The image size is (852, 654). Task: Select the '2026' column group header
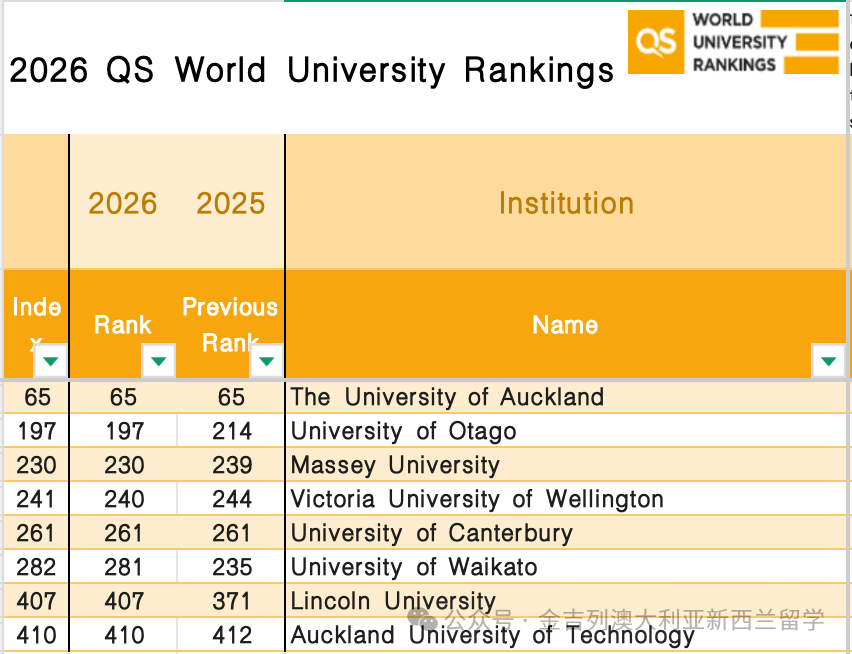123,203
